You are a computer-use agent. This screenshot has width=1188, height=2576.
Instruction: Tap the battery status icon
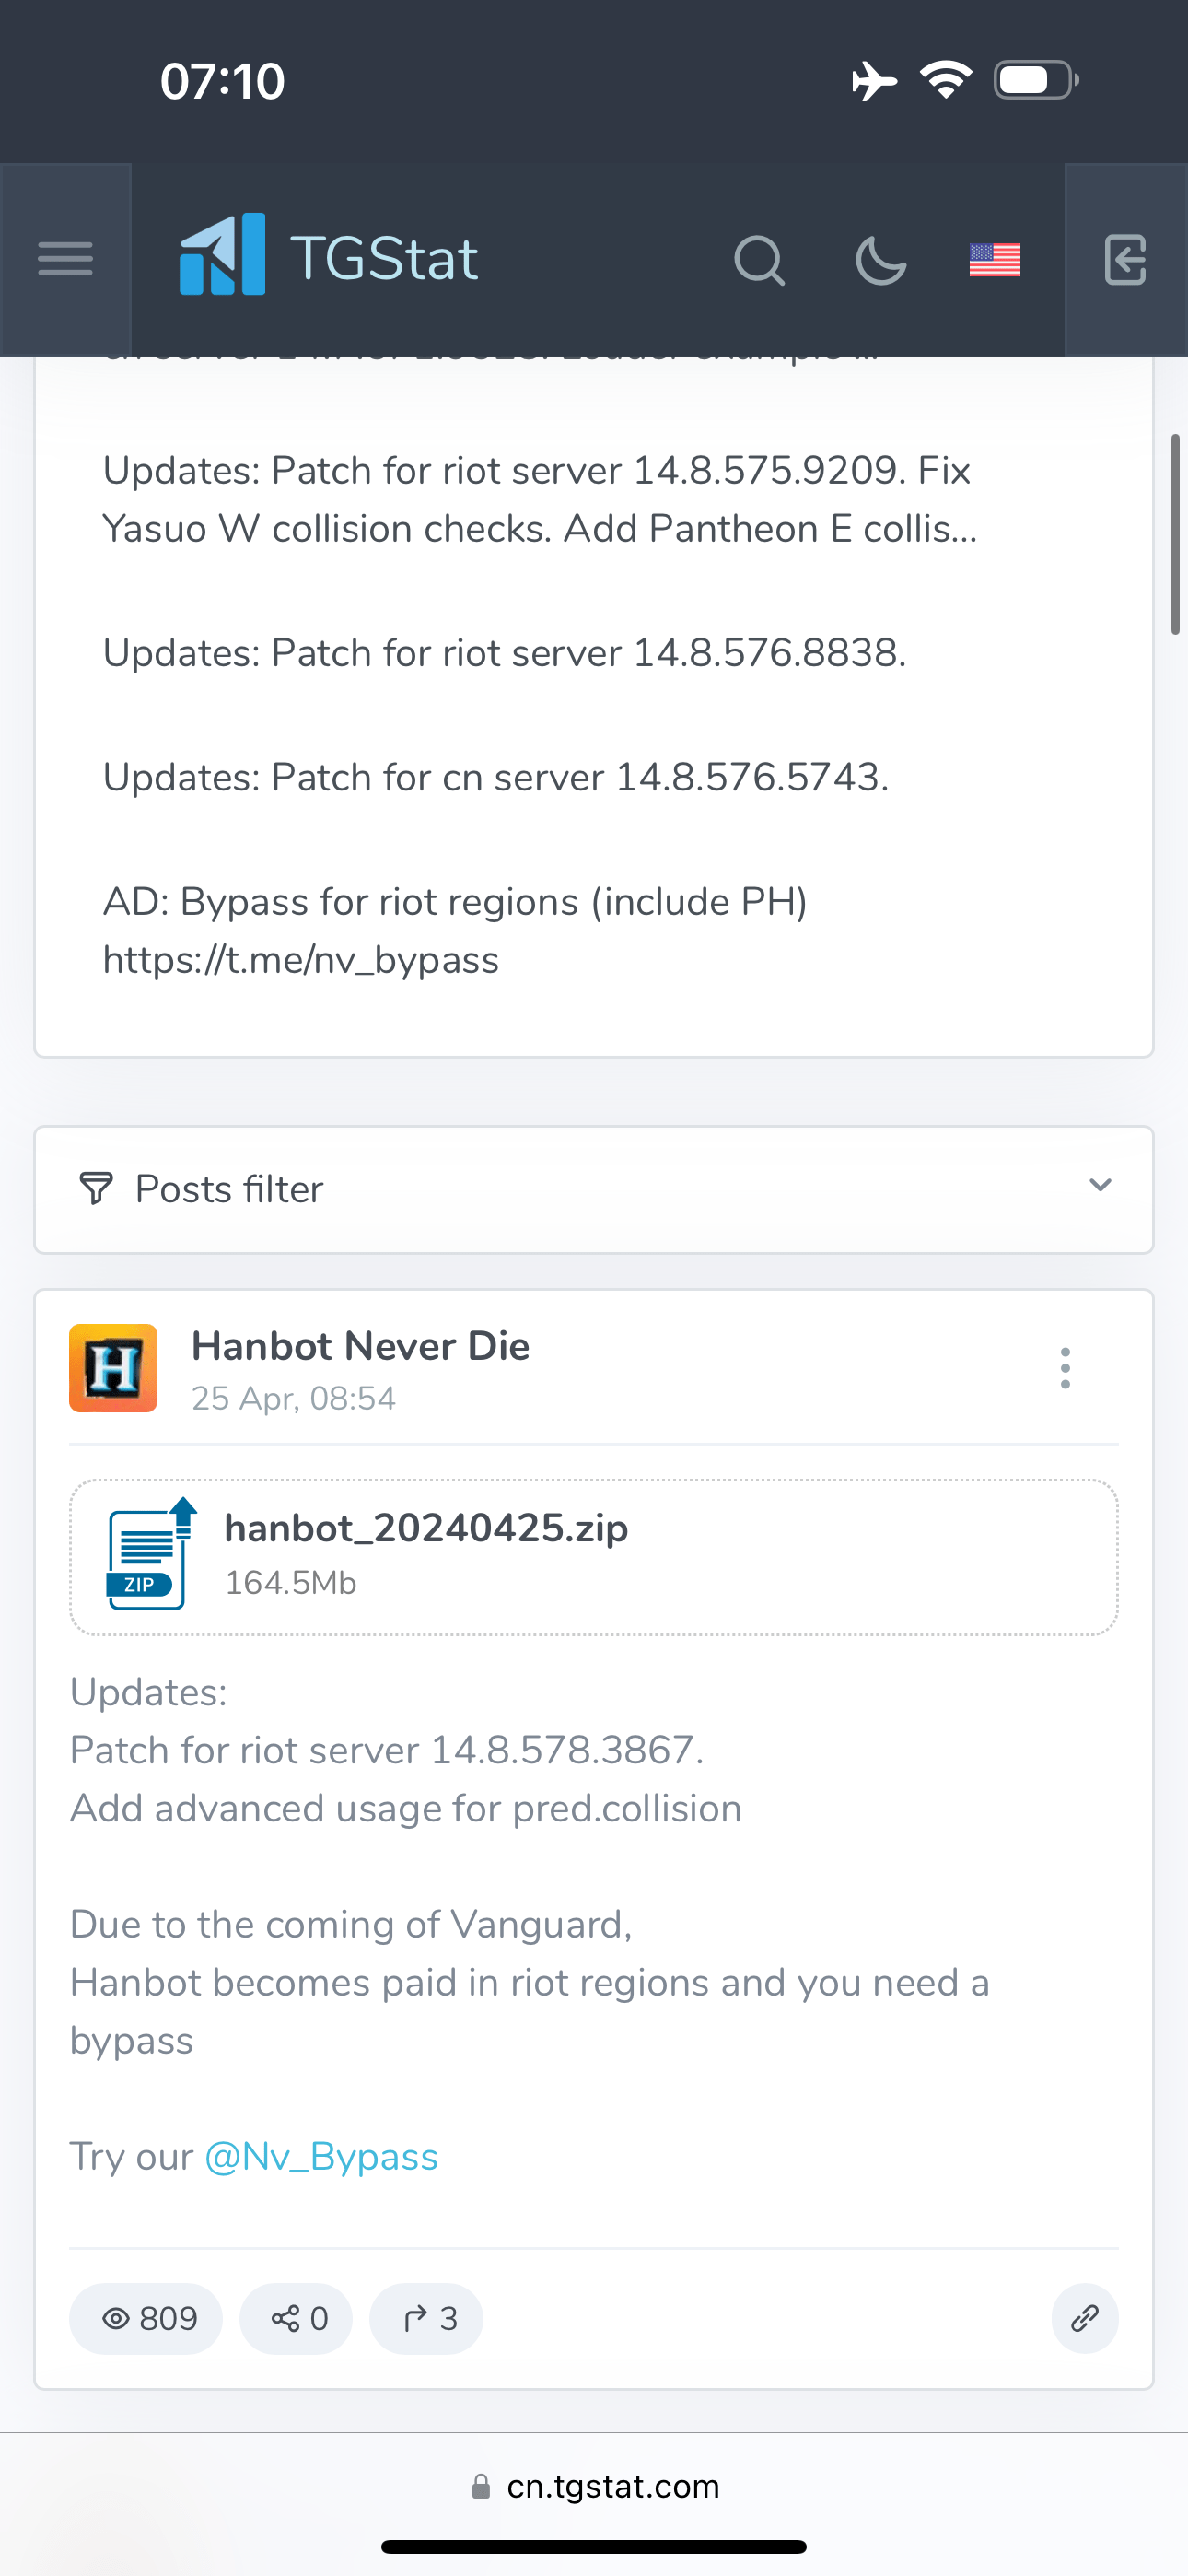coord(1037,80)
